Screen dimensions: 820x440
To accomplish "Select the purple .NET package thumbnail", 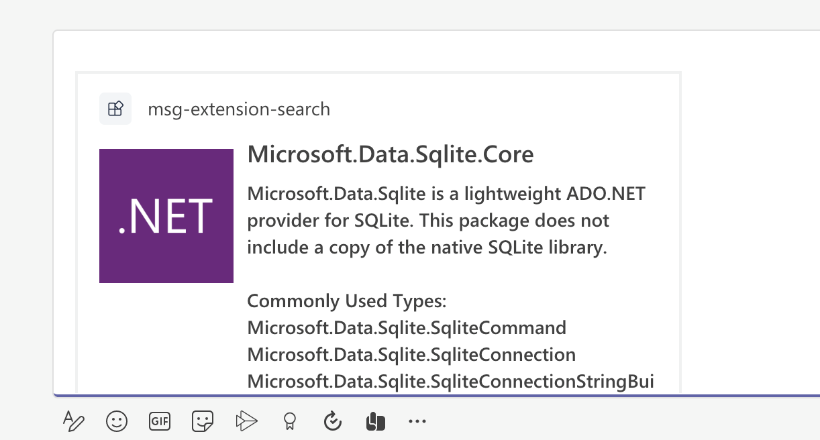I will pos(166,216).
